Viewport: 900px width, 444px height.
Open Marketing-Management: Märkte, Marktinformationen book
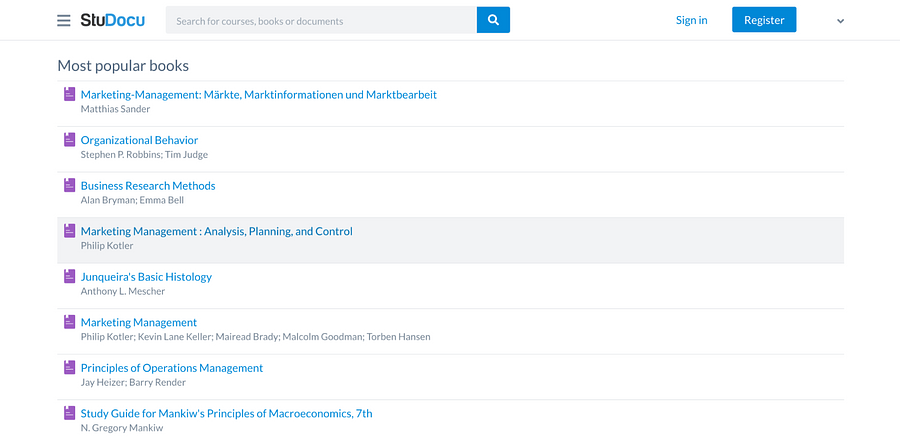[x=259, y=95]
